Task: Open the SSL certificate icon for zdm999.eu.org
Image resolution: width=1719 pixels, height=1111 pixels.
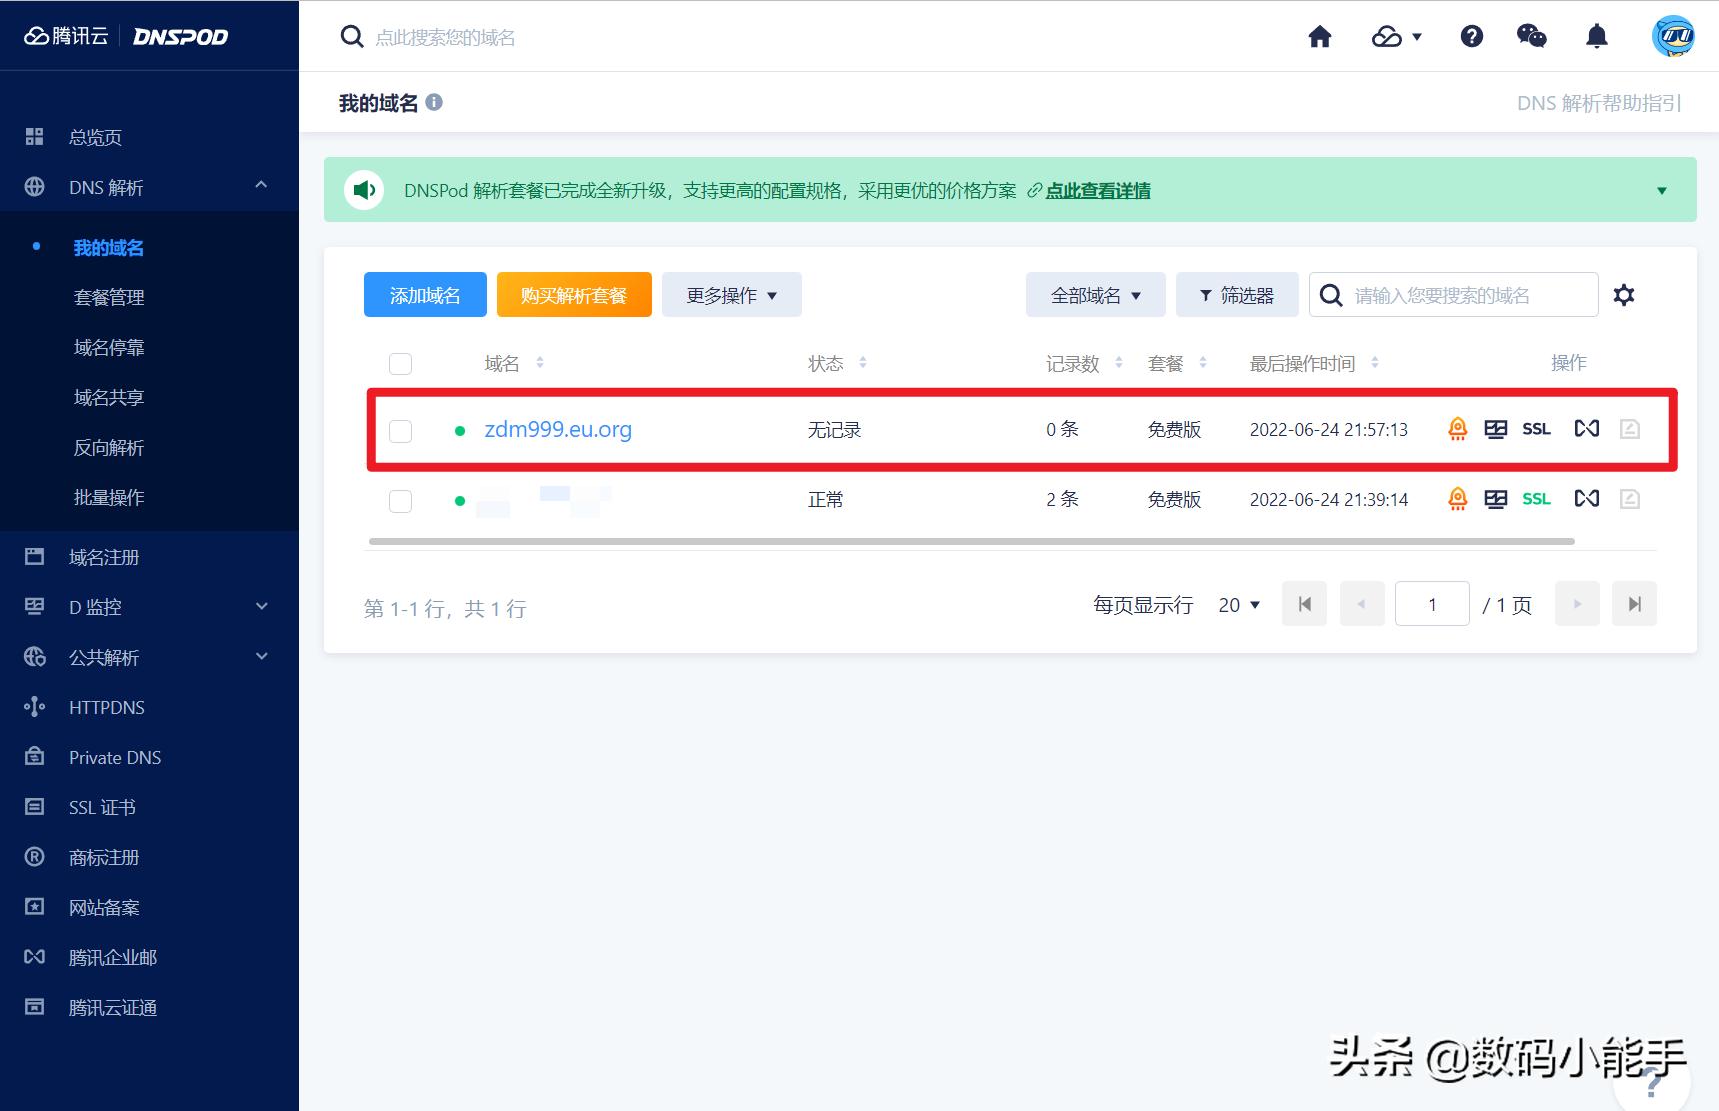Action: (x=1535, y=428)
